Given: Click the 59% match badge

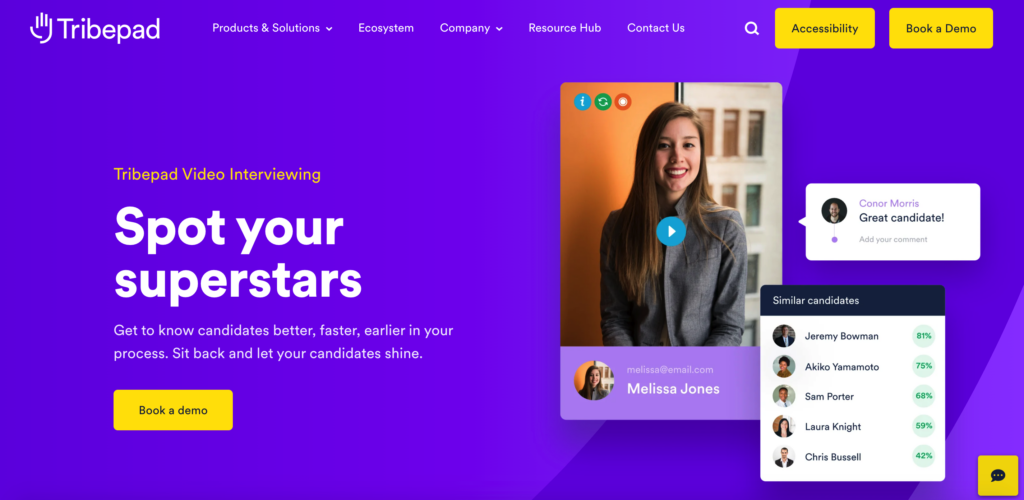Looking at the screenshot, I should click(x=923, y=426).
